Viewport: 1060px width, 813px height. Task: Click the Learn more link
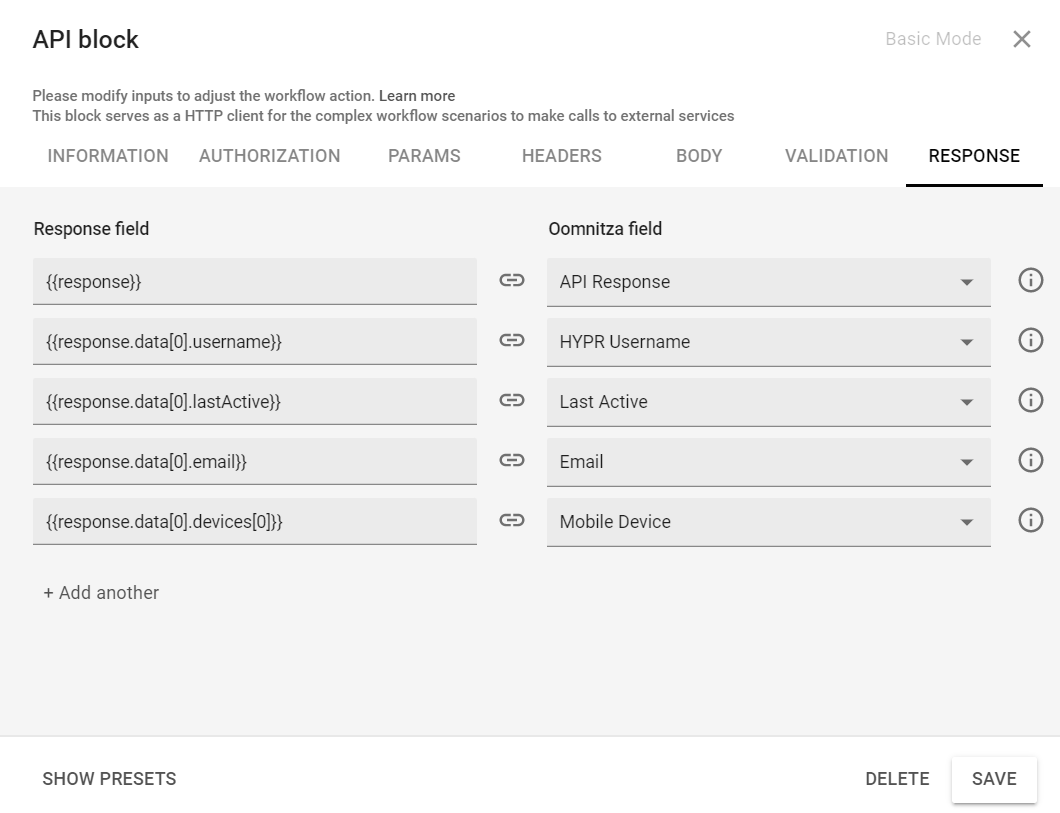(417, 95)
